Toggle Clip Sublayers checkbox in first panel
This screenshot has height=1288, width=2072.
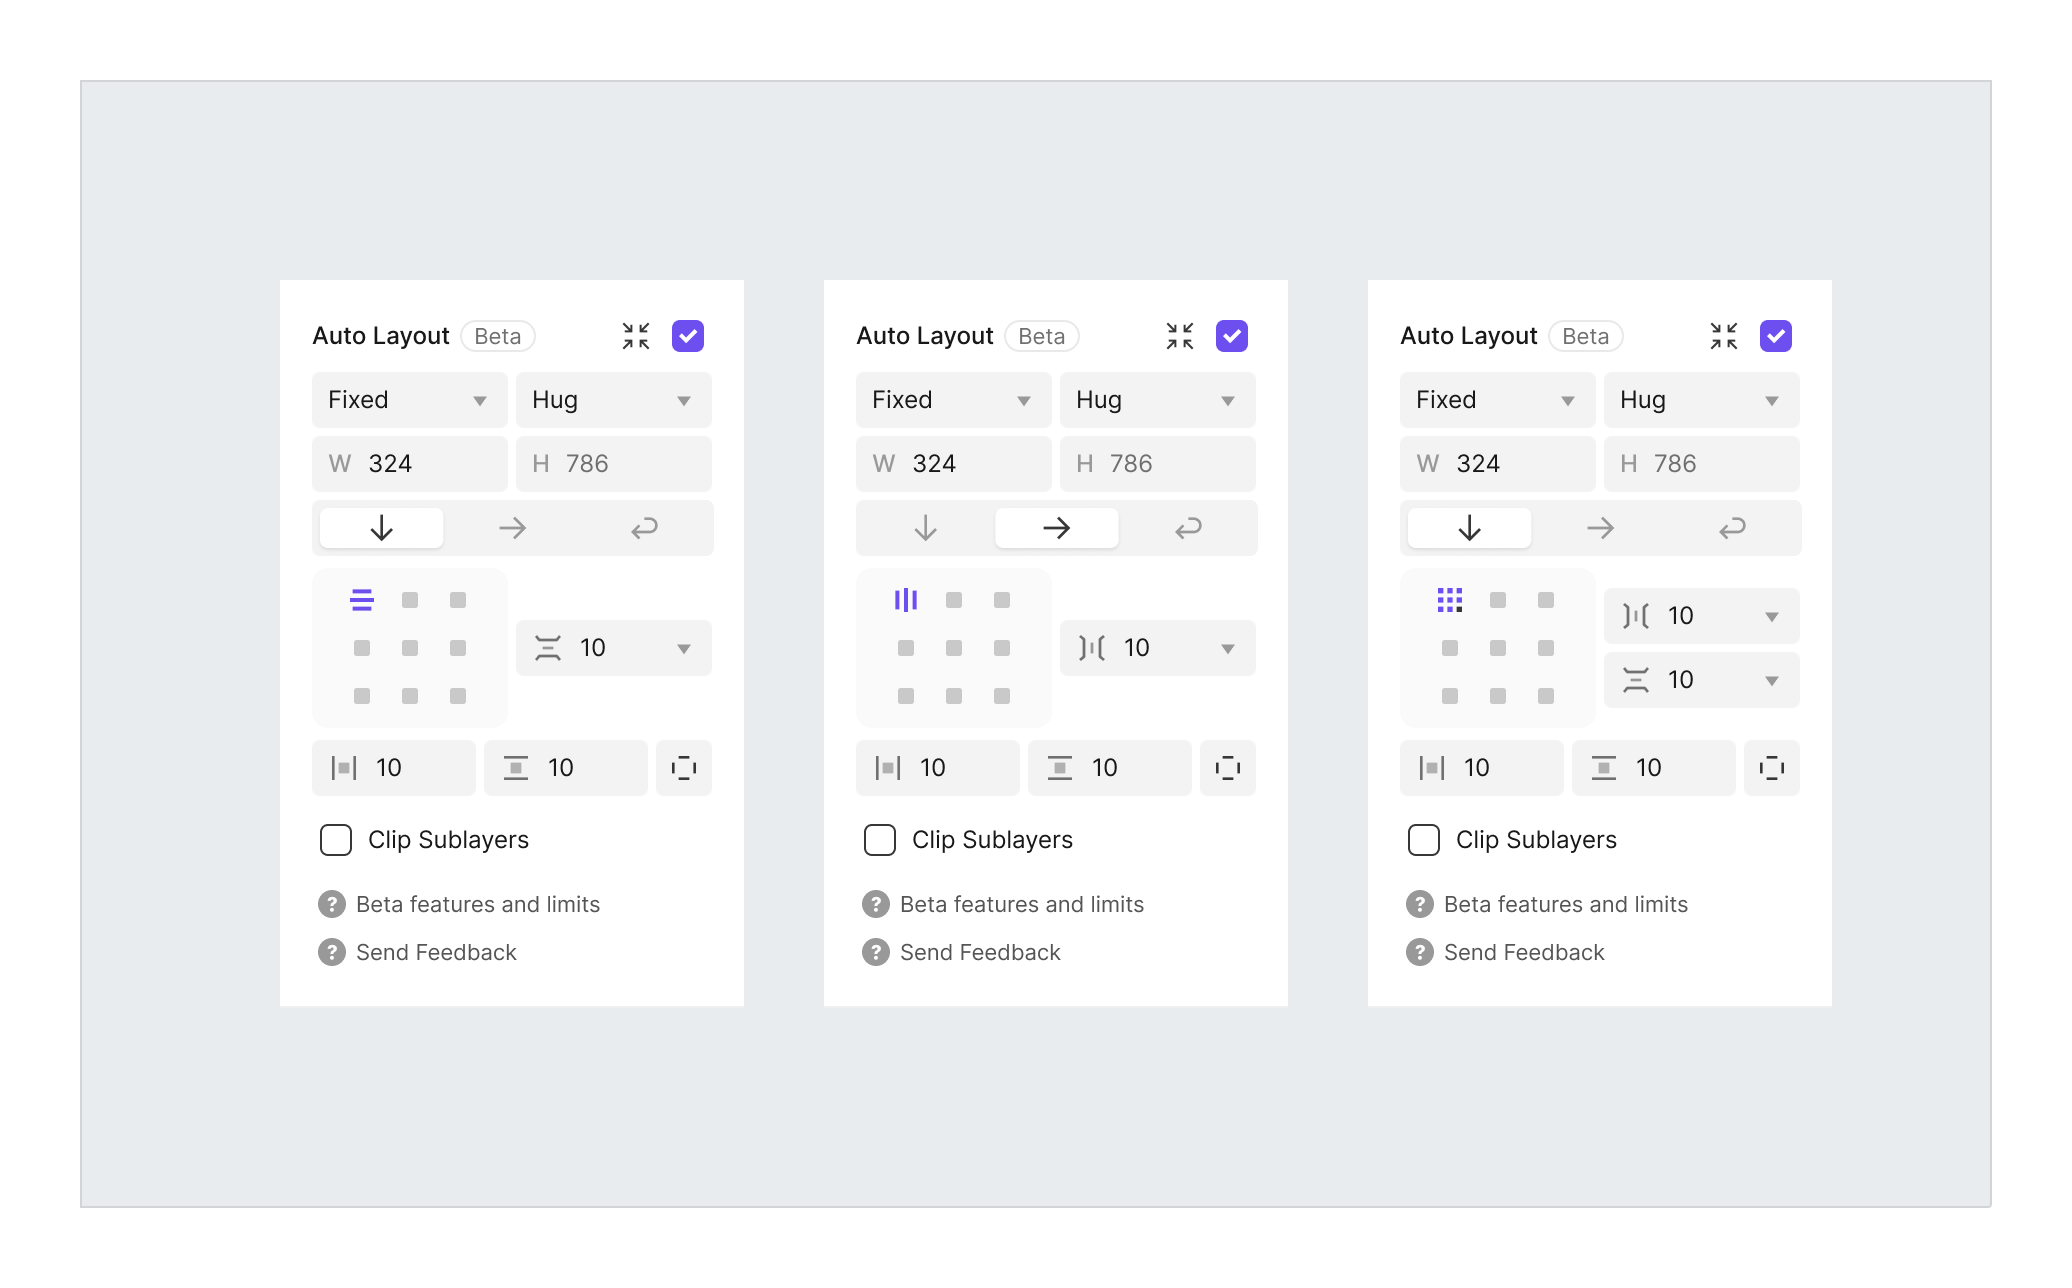pos(335,840)
